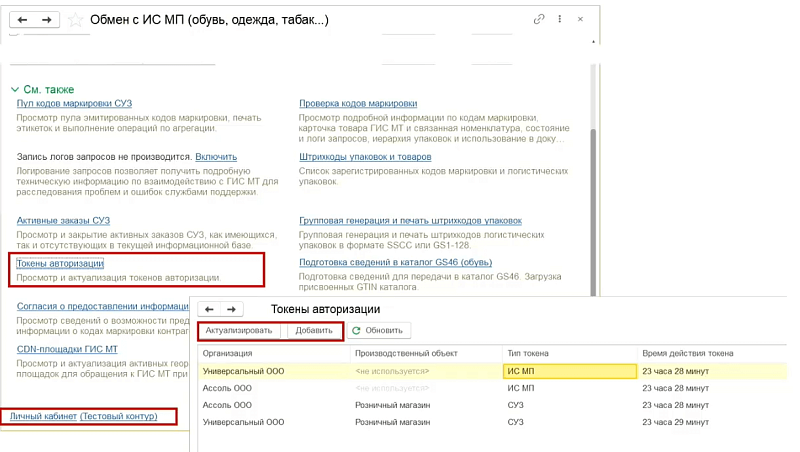Sort by Время действия токена column header

(x=712, y=354)
